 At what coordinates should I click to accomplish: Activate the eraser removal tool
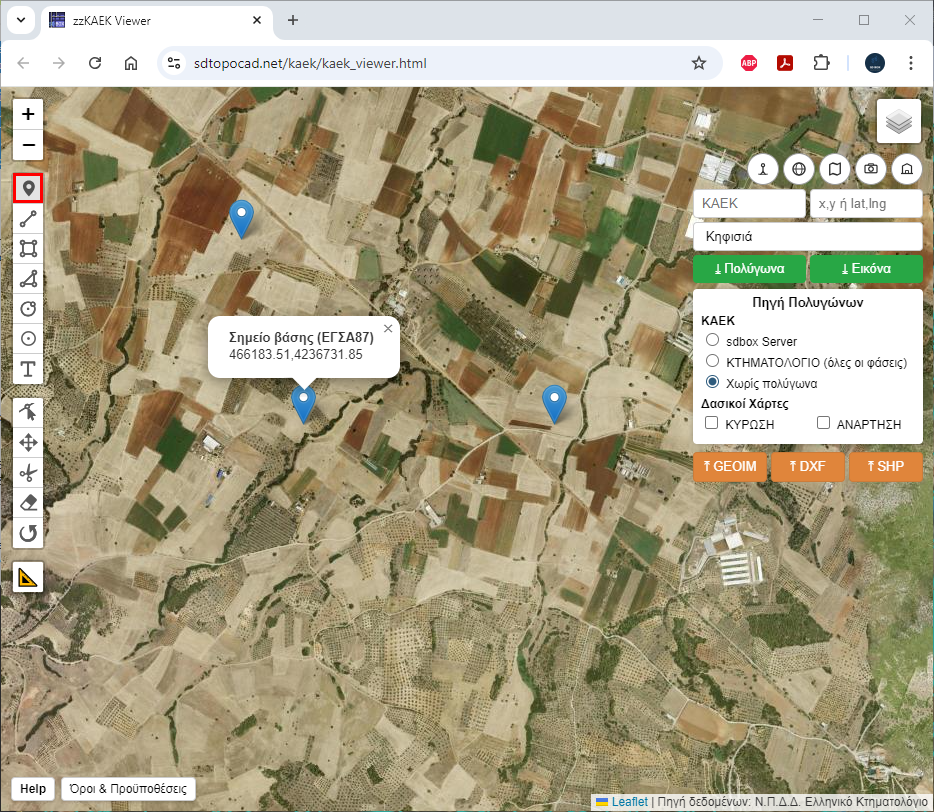click(x=28, y=503)
